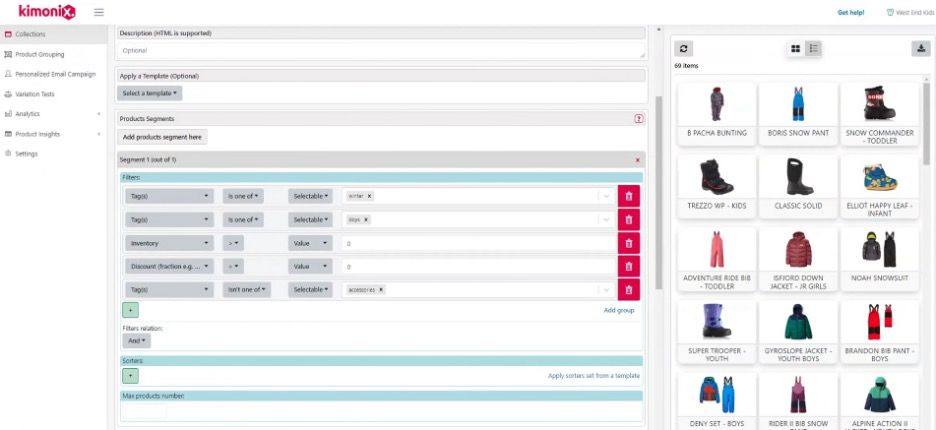936x430 pixels.
Task: Select B PACHA BUNTING product thumbnail
Action: coord(716,103)
